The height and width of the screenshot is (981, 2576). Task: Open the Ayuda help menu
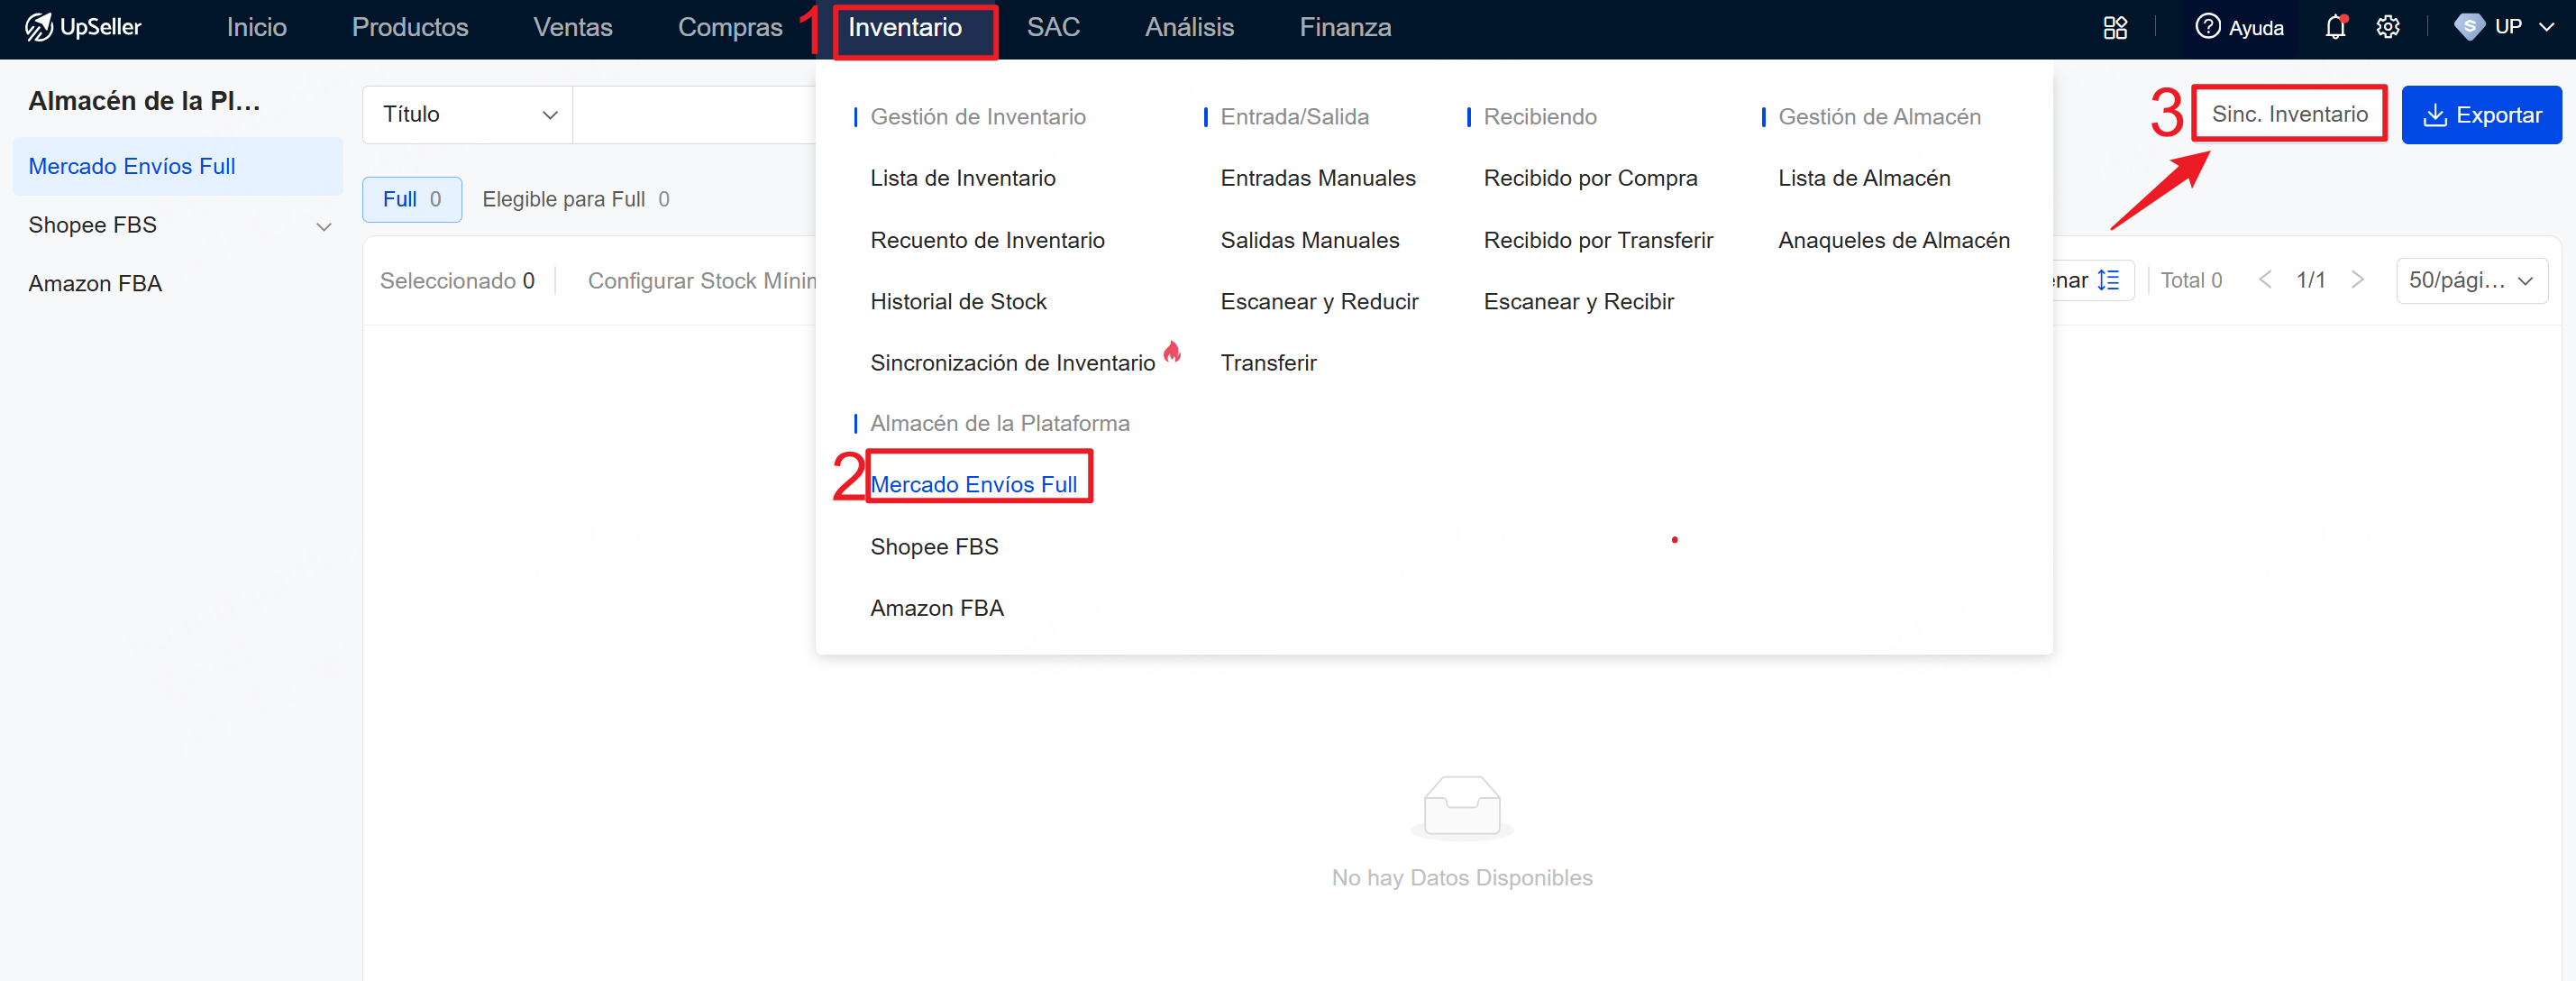click(x=2239, y=27)
